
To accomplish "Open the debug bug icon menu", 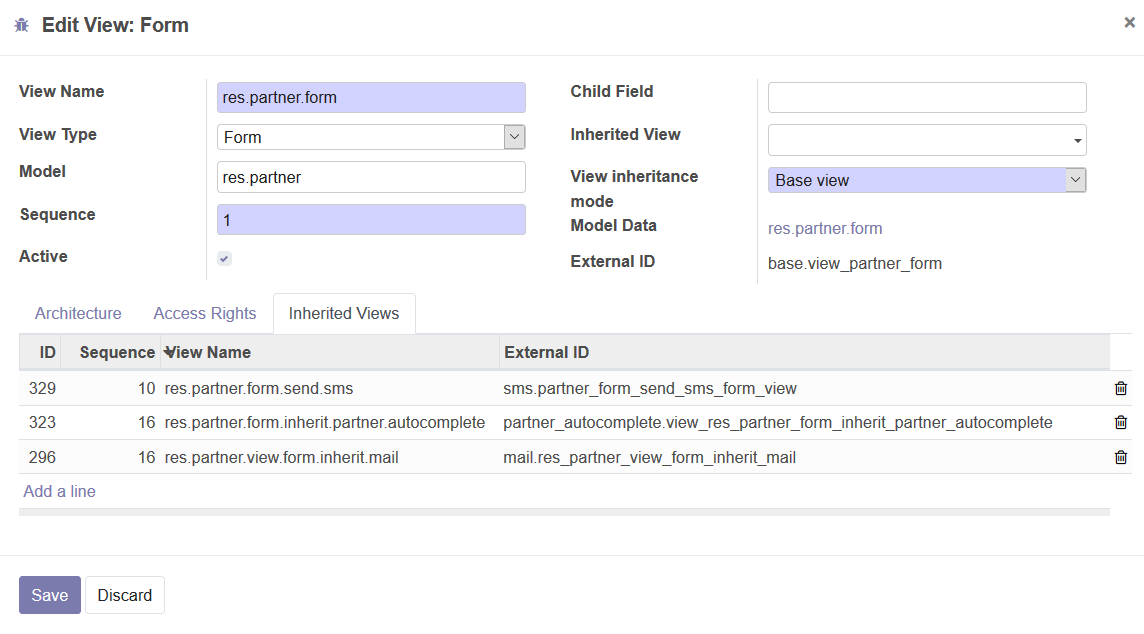I will coord(22,26).
